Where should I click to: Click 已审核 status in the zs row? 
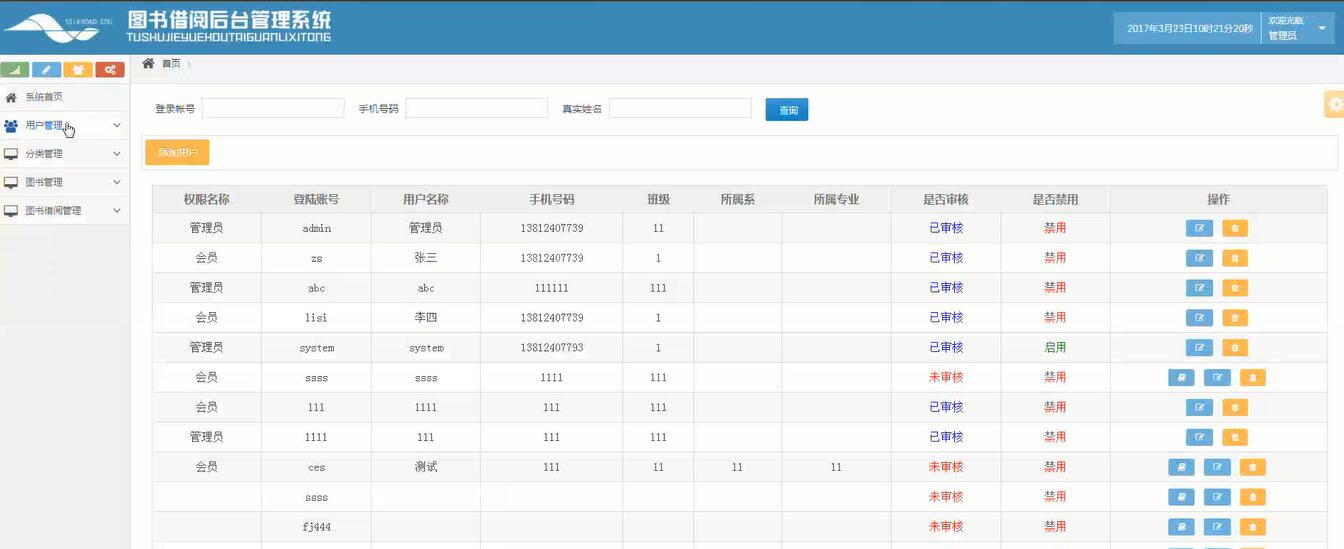pos(946,258)
